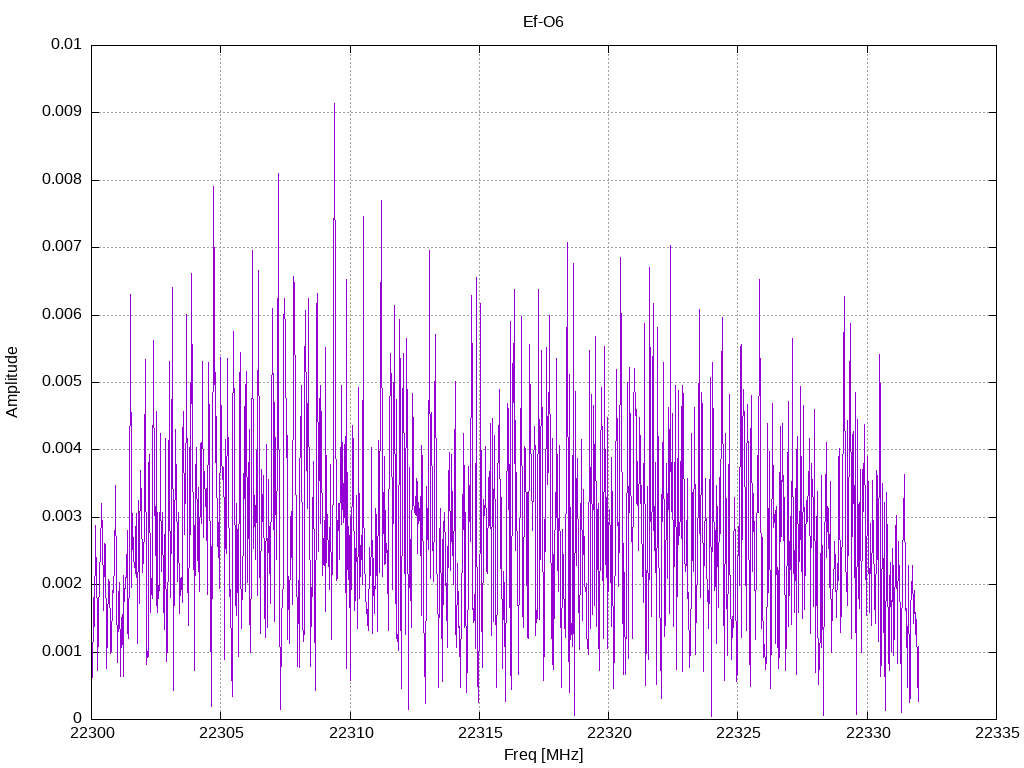Click the 0.008 y-axis tick label
The height and width of the screenshot is (768, 1024).
(62, 180)
